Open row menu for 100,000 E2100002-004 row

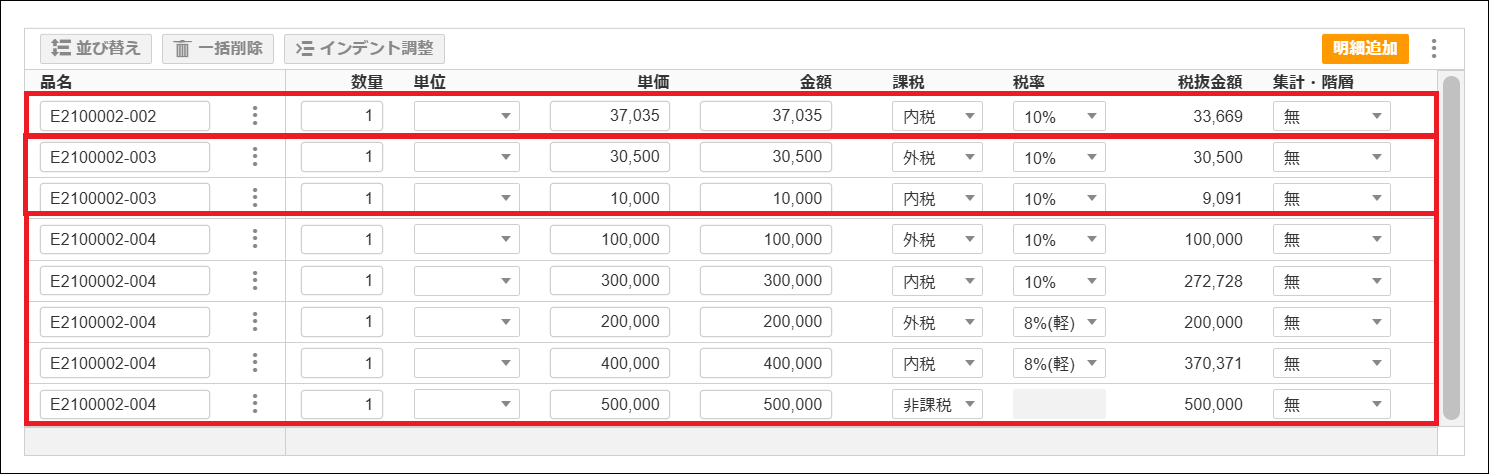point(254,239)
